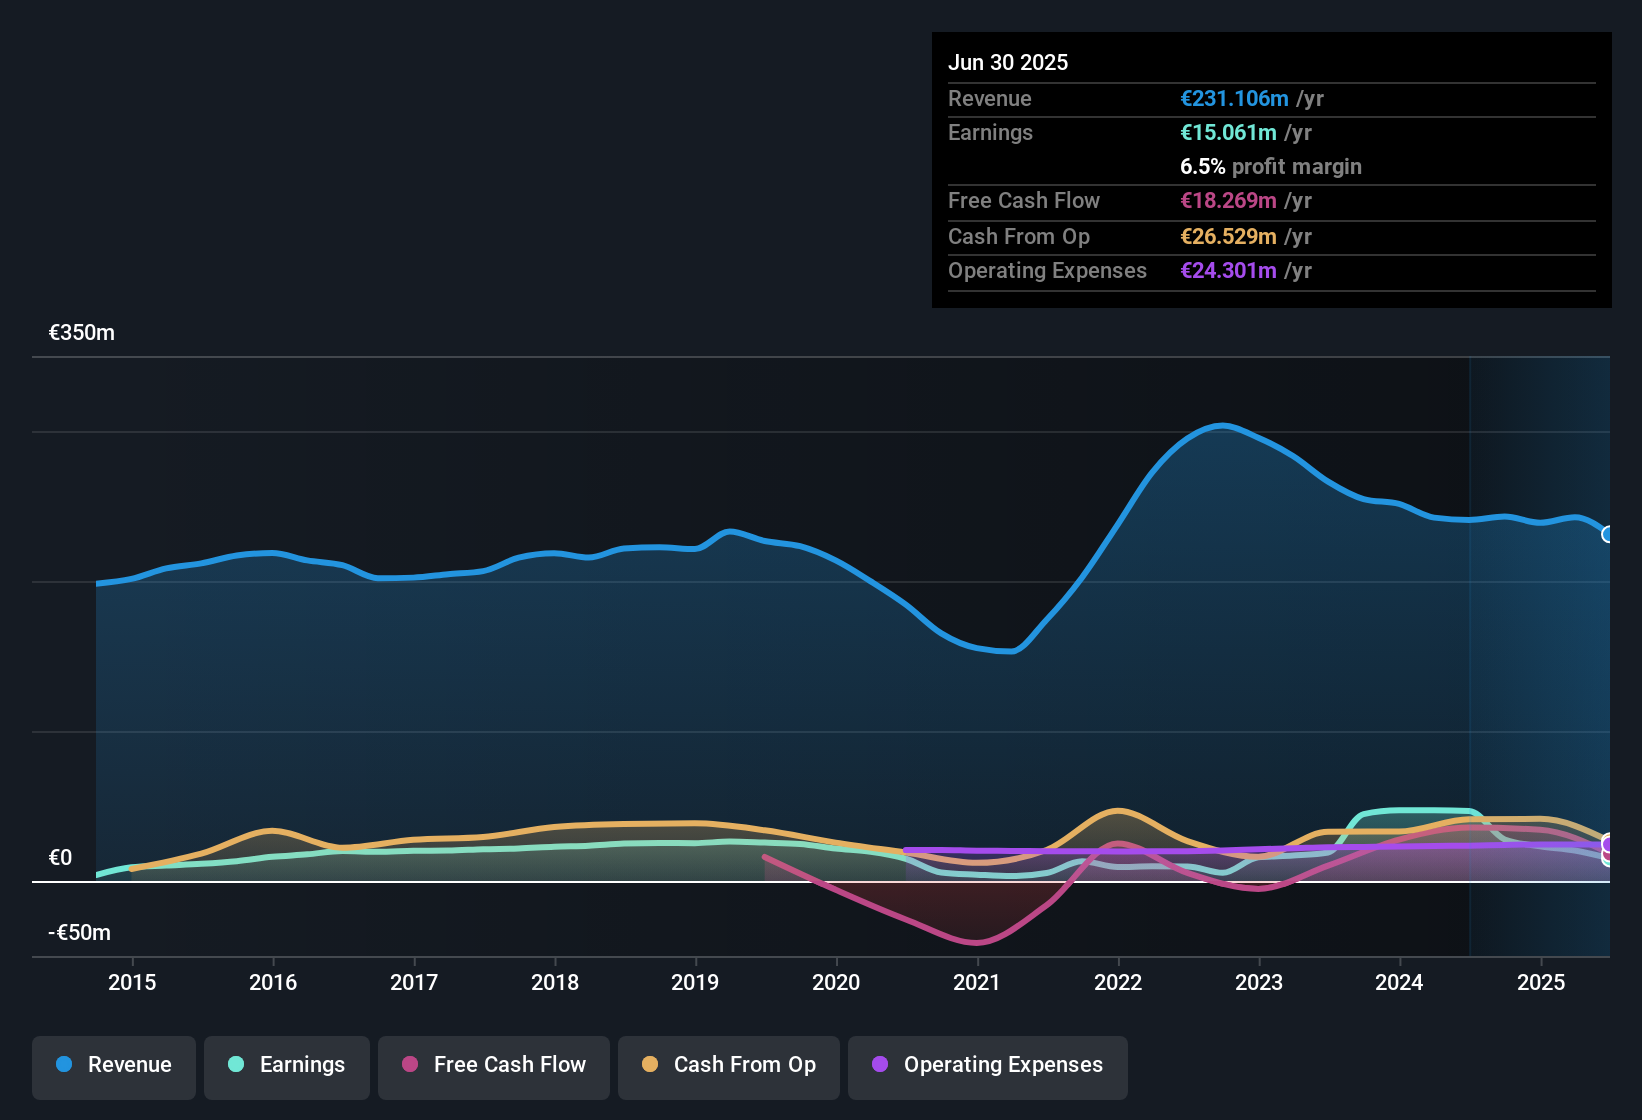Select the 2015 x-axis year label
Screen dimensions: 1642x1120
click(132, 982)
